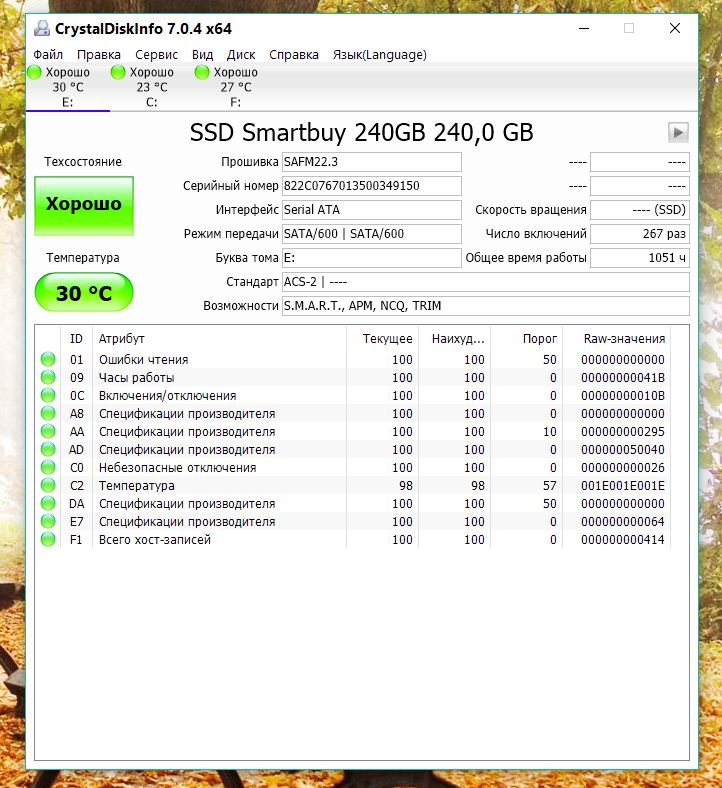Image resolution: width=722 pixels, height=788 pixels.
Task: Click the serial number field
Action: coord(372,186)
